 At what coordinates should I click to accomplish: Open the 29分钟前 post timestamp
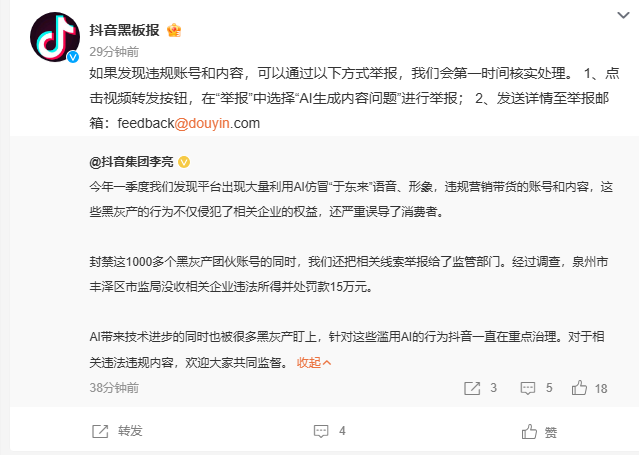point(108,50)
